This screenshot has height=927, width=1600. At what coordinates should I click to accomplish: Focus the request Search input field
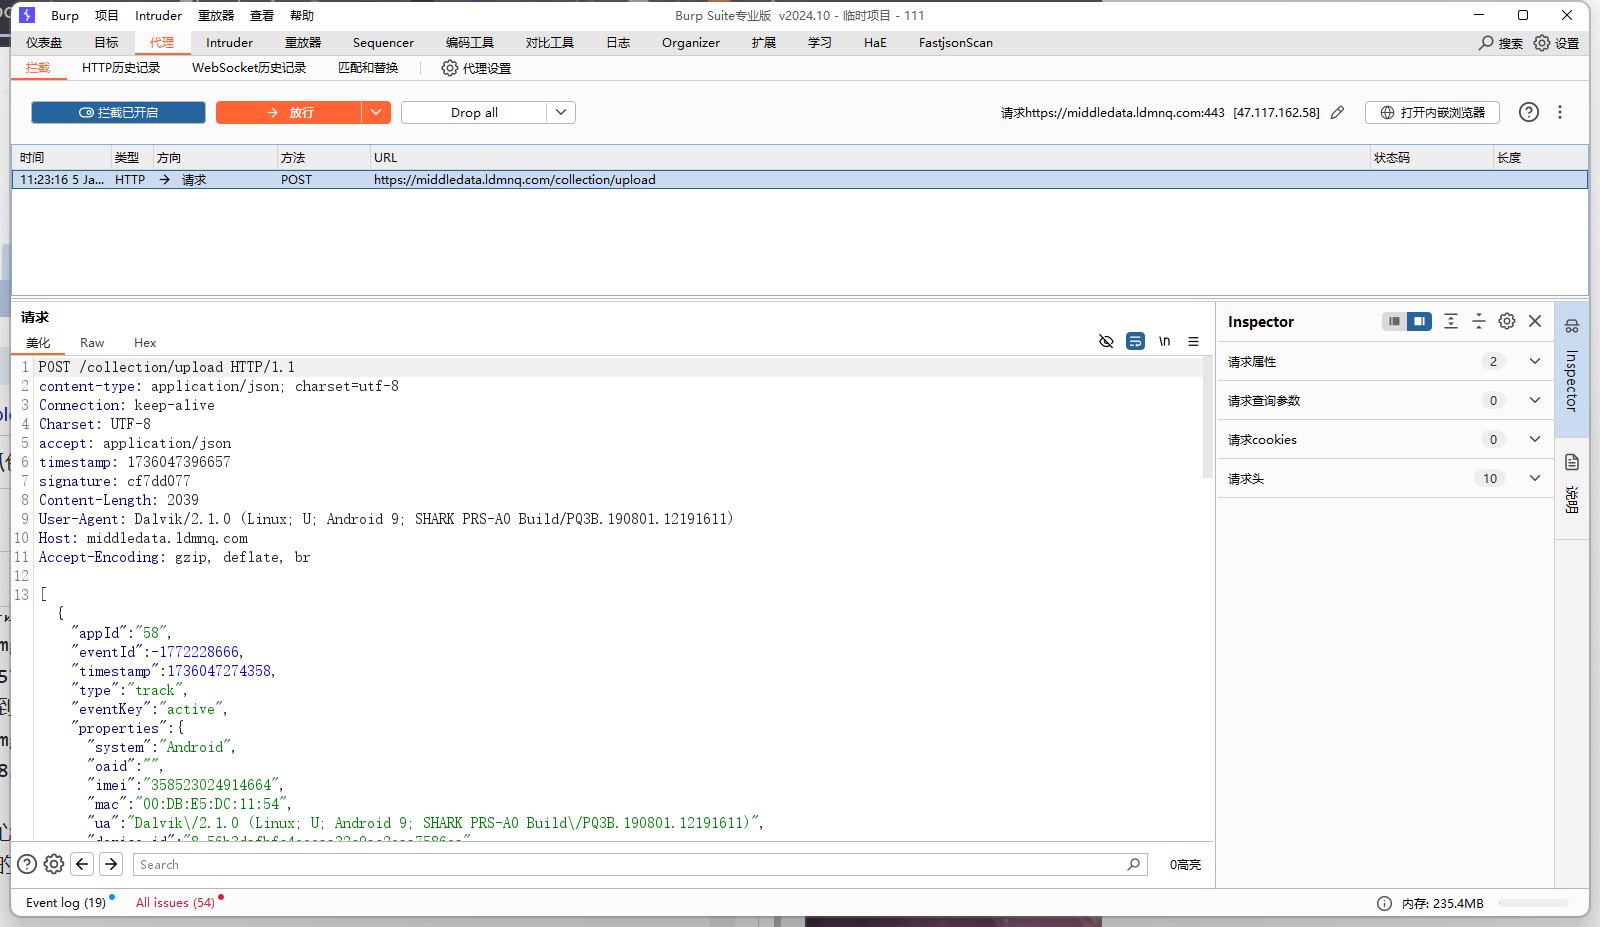point(640,864)
